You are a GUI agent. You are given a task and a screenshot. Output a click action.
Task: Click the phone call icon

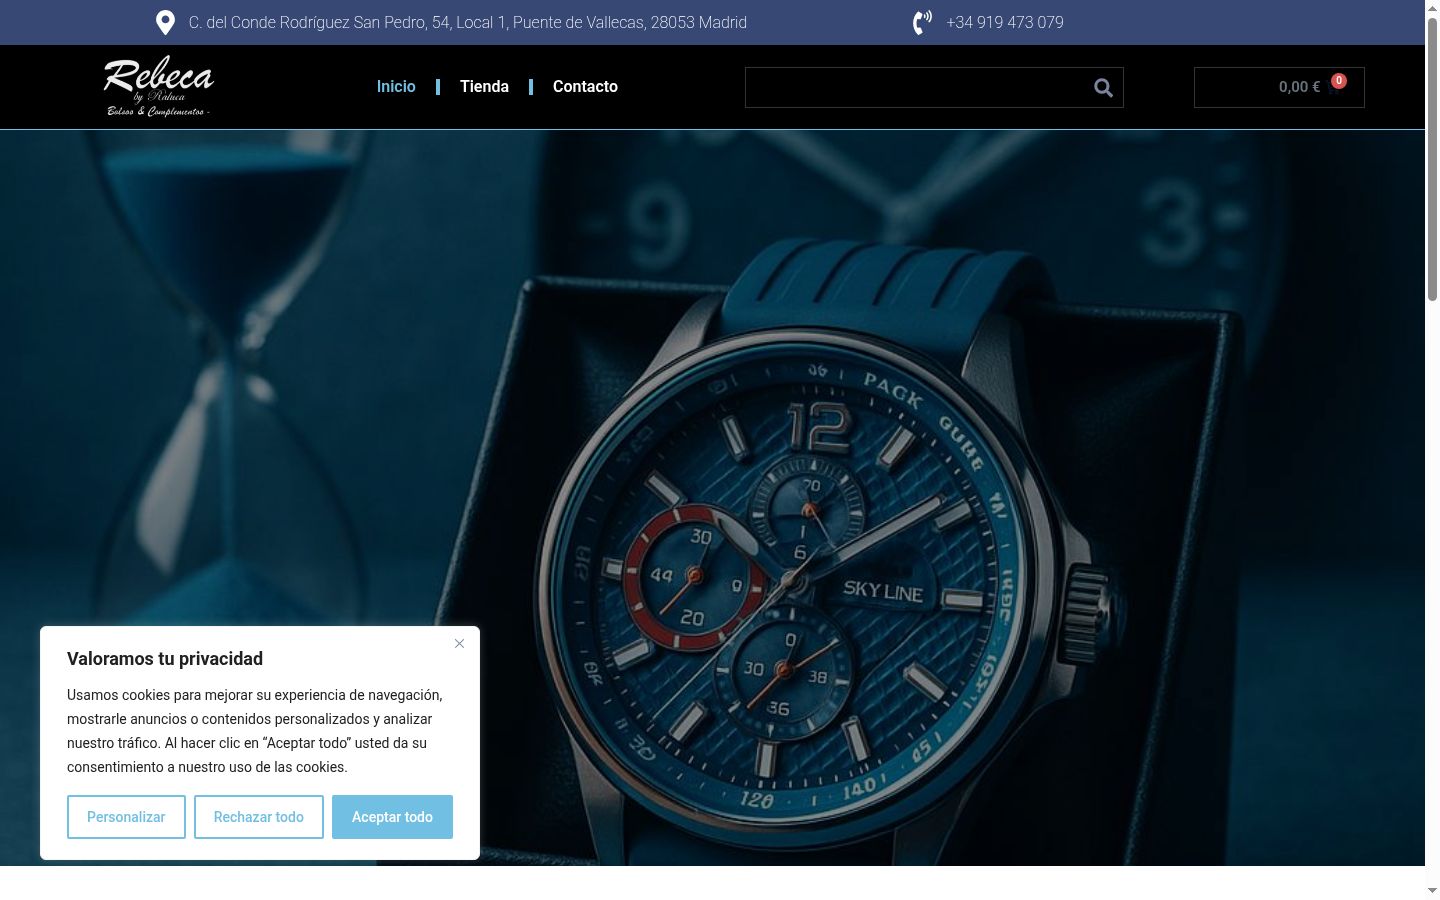coord(922,22)
